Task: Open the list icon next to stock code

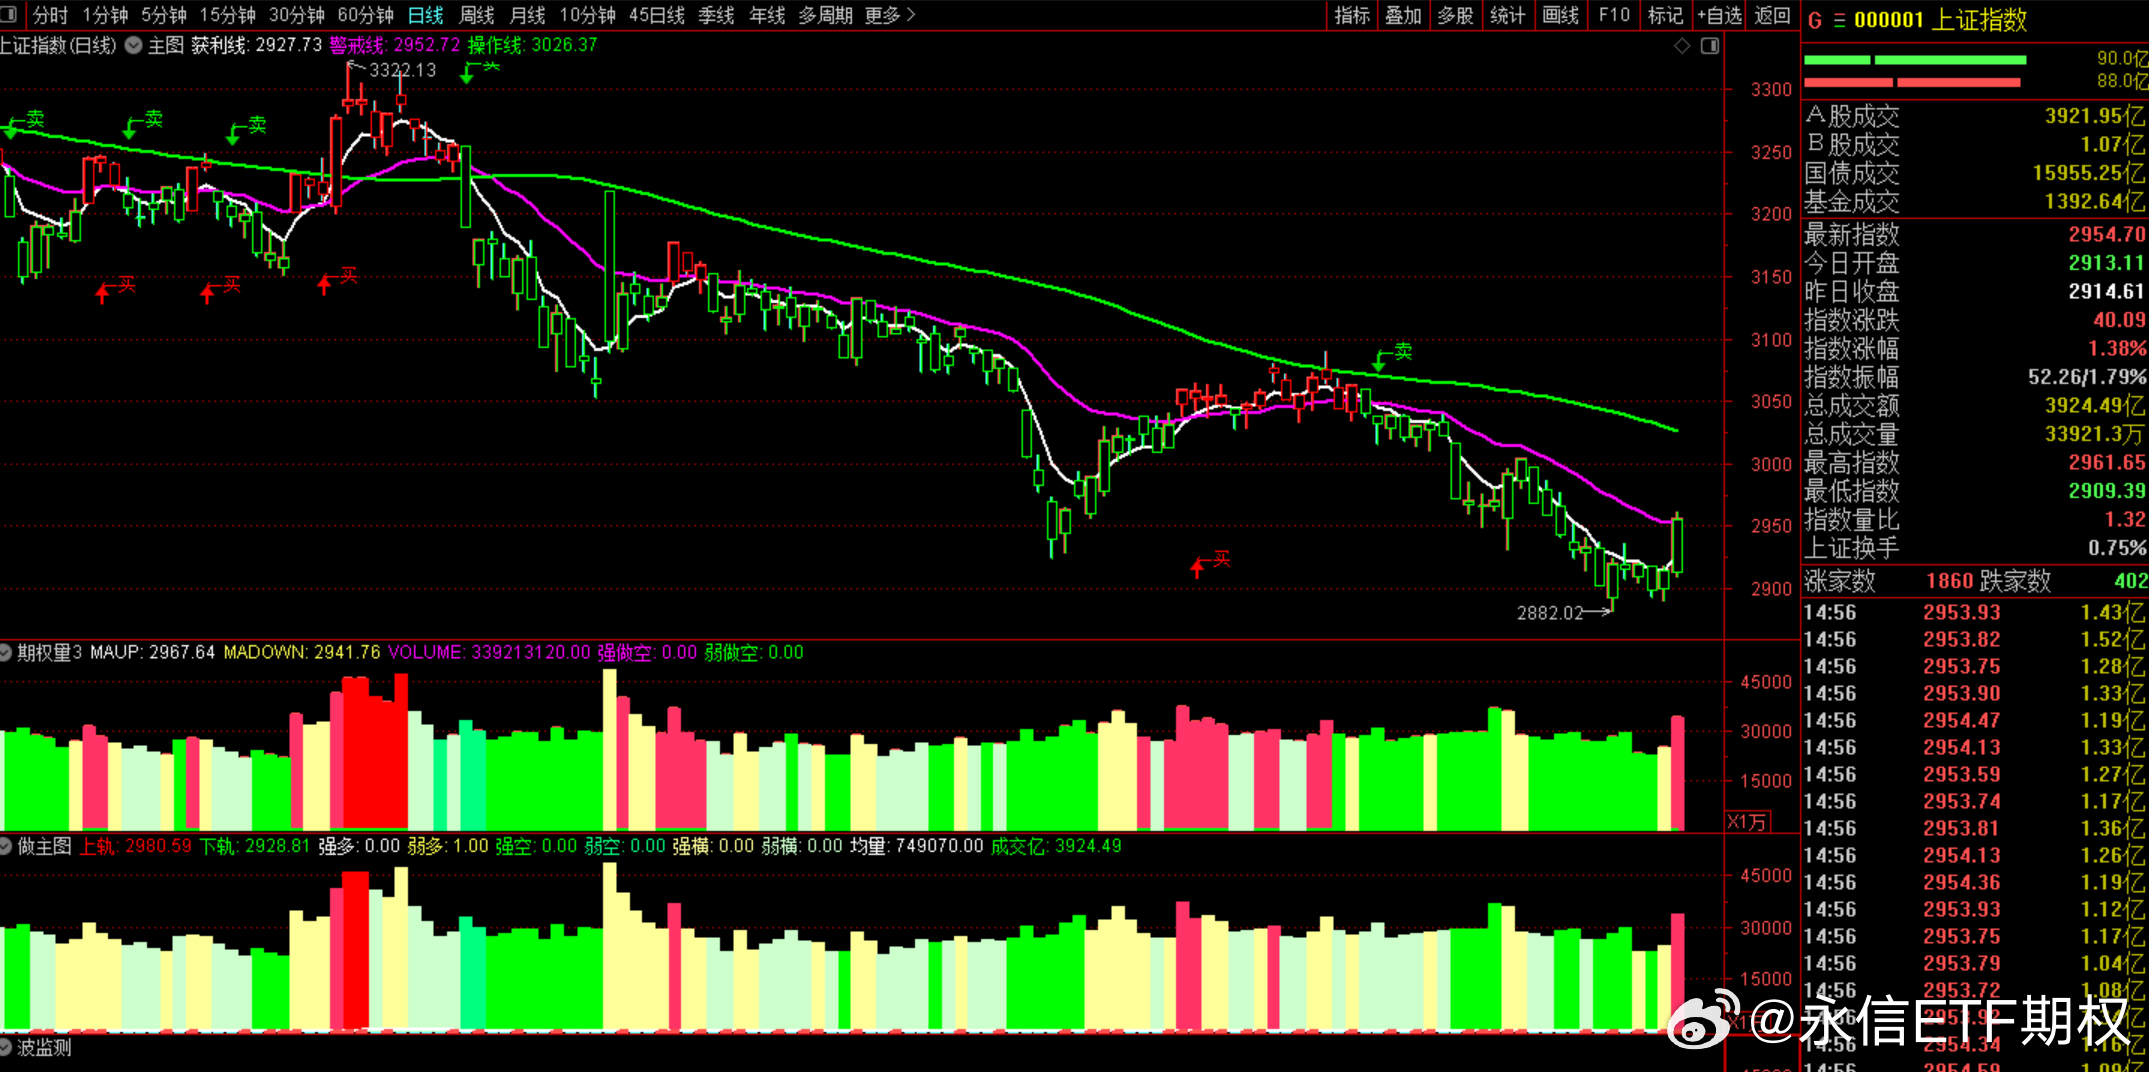Action: click(1839, 20)
